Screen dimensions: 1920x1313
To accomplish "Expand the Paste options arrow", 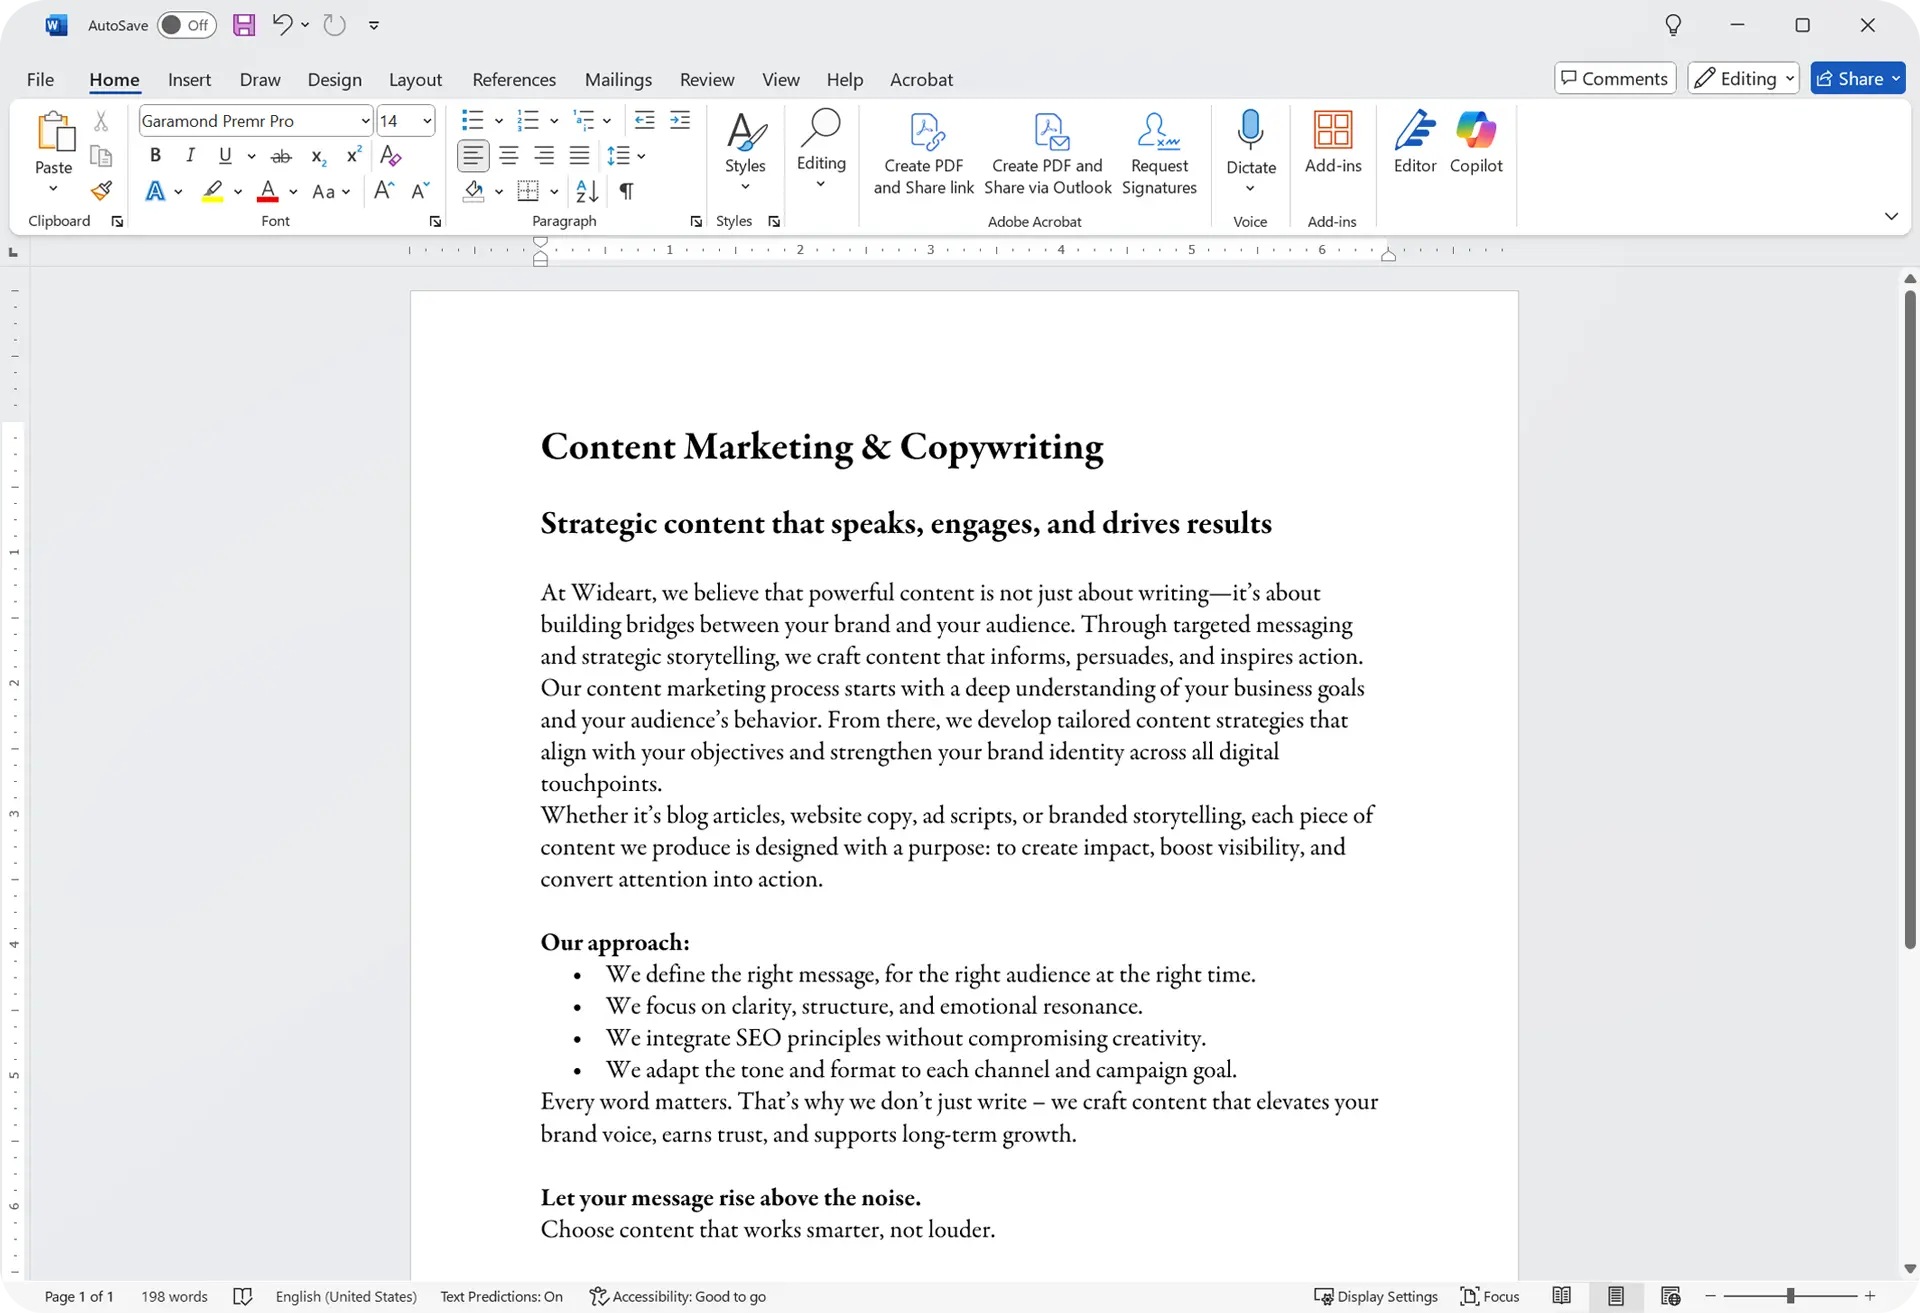I will tap(53, 189).
